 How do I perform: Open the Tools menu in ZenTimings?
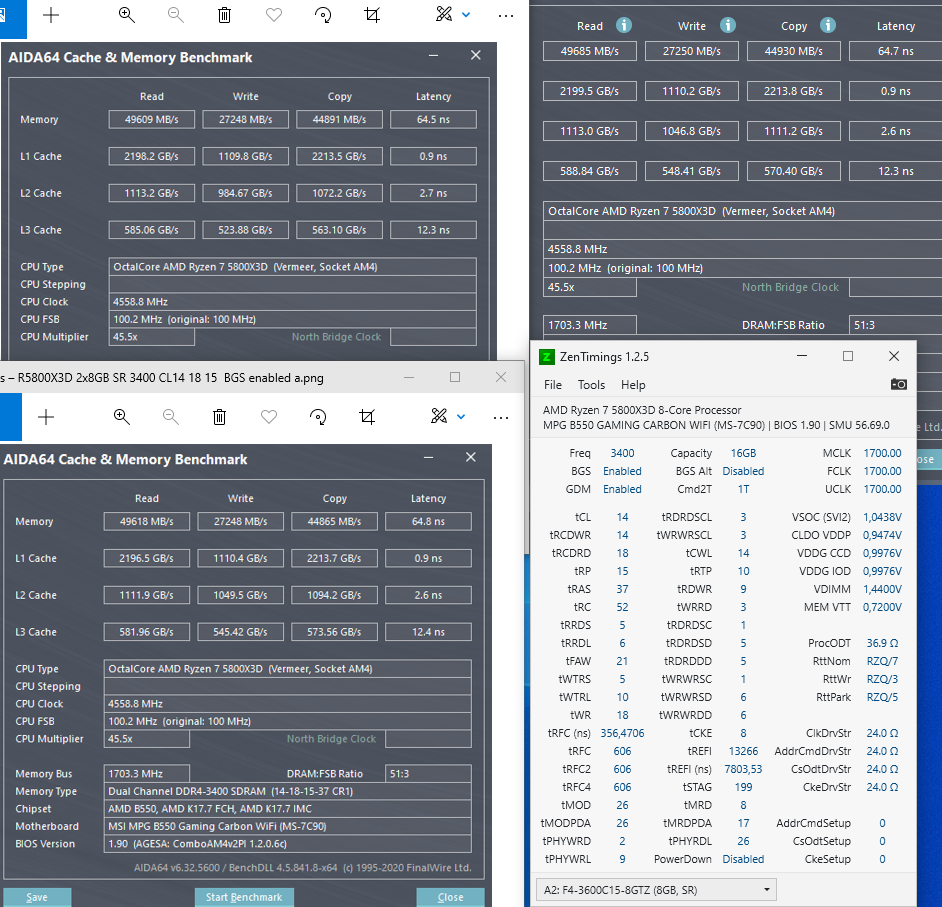[592, 384]
